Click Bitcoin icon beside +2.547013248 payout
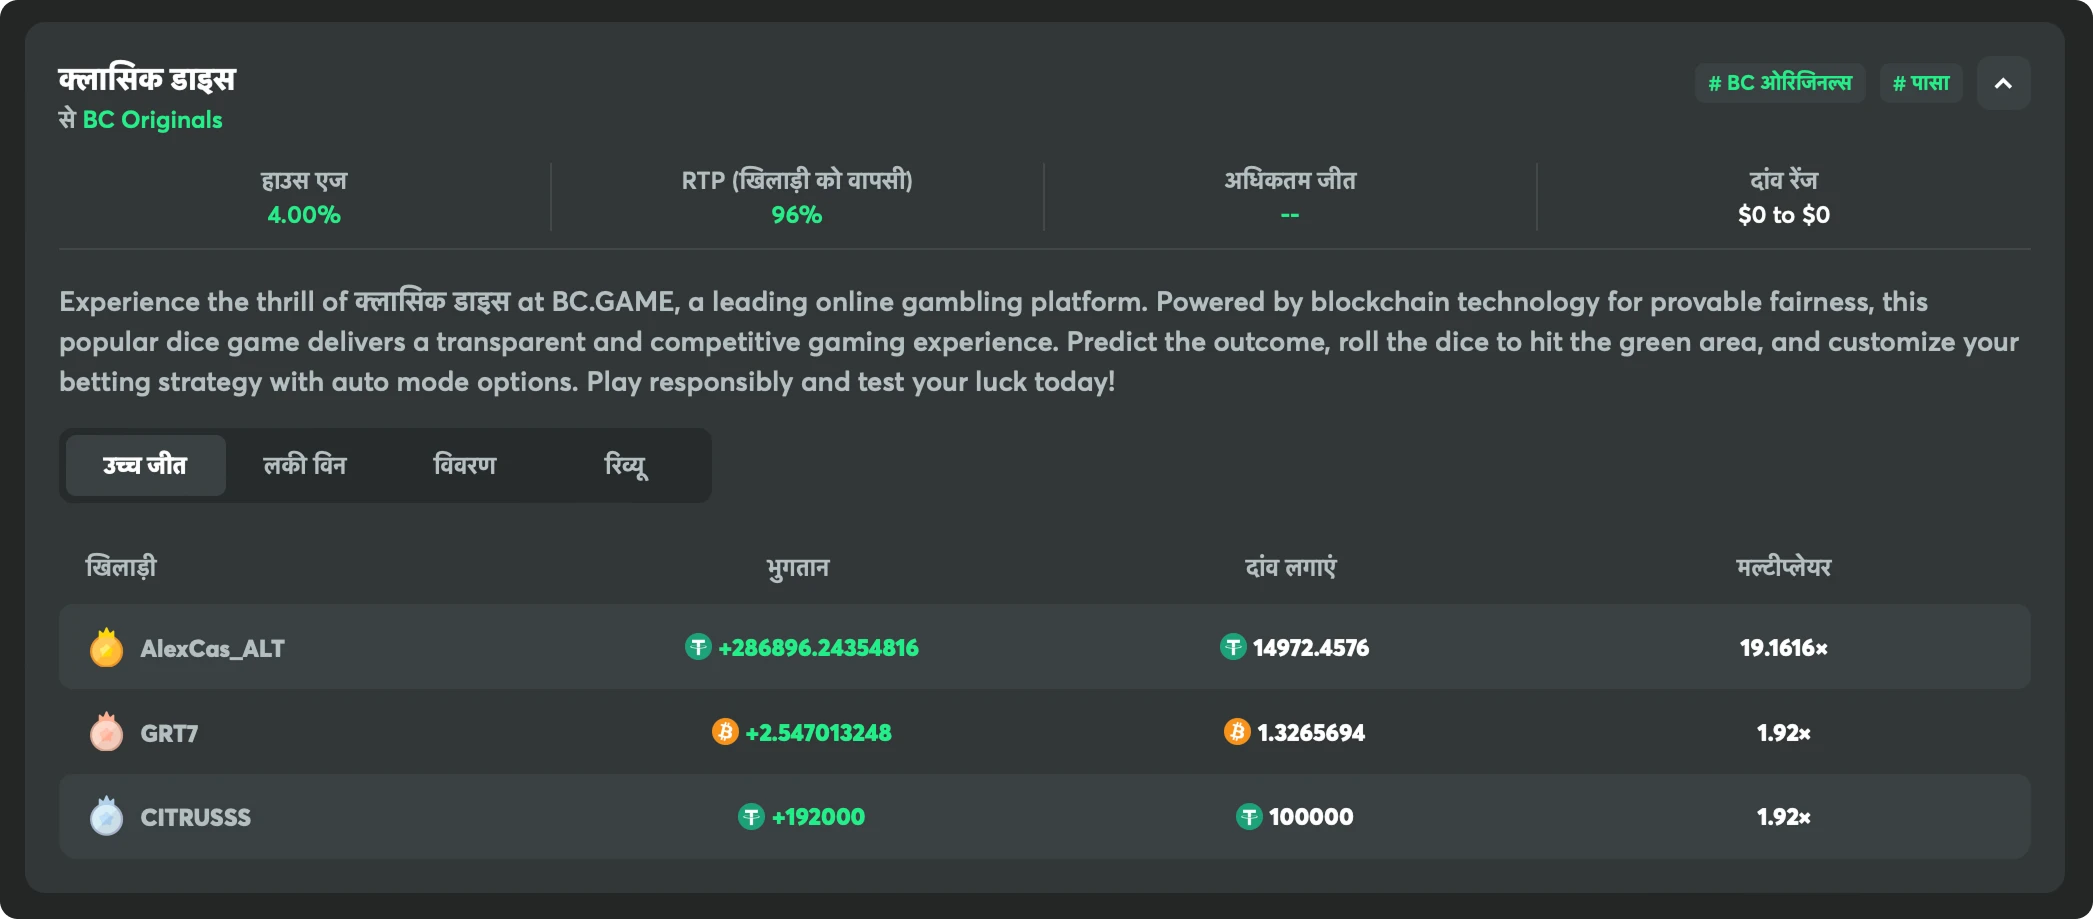Viewport: 2093px width, 919px height. tap(725, 732)
